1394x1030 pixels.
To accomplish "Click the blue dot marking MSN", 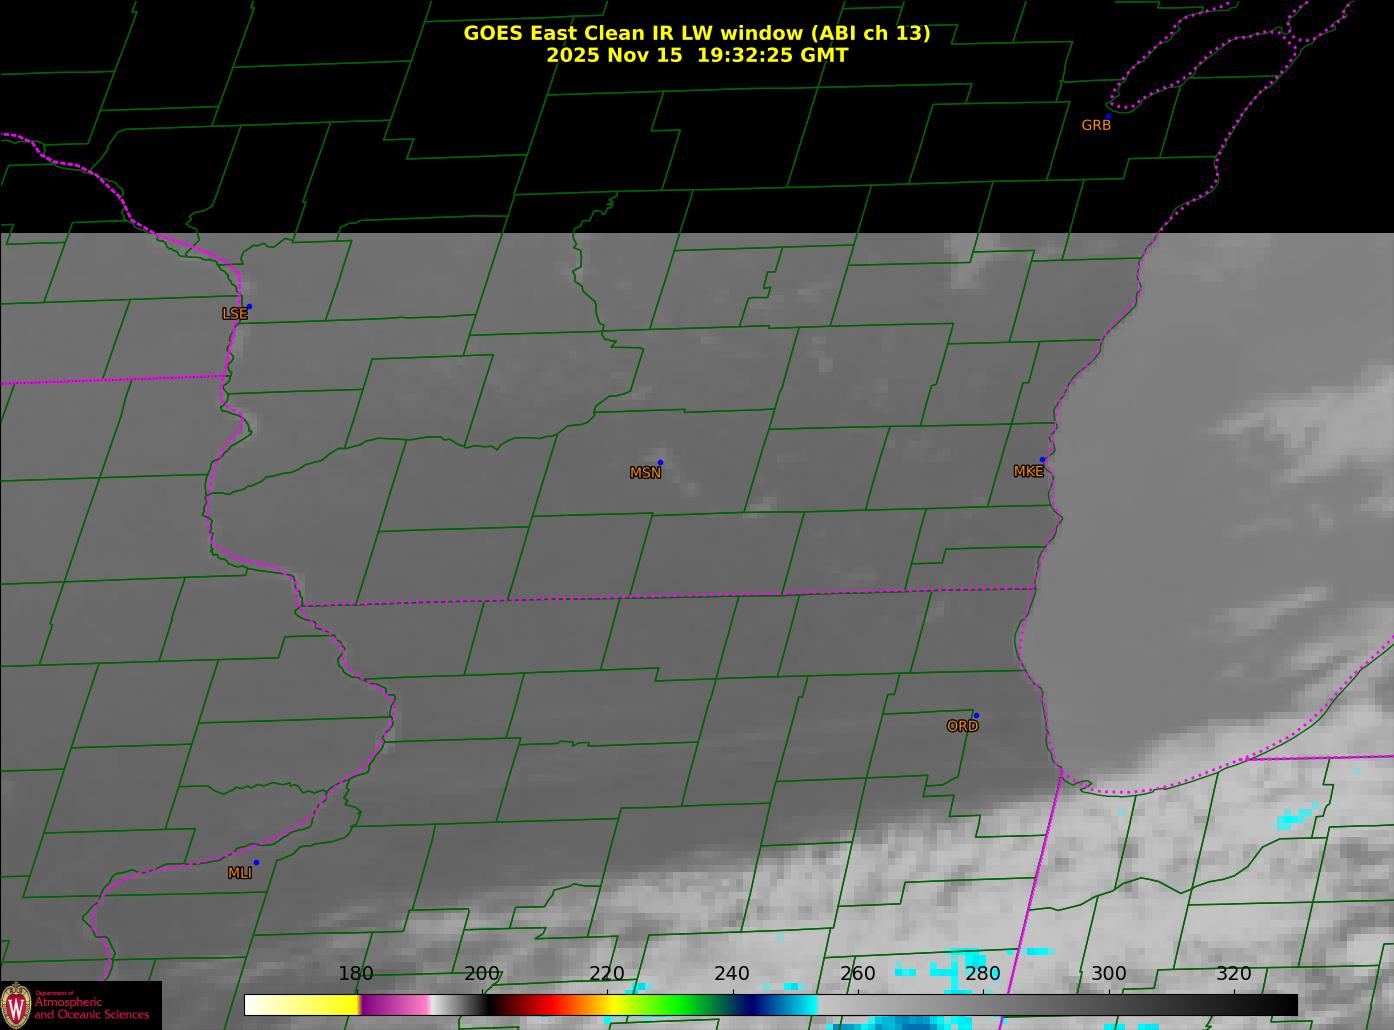I will coord(660,463).
